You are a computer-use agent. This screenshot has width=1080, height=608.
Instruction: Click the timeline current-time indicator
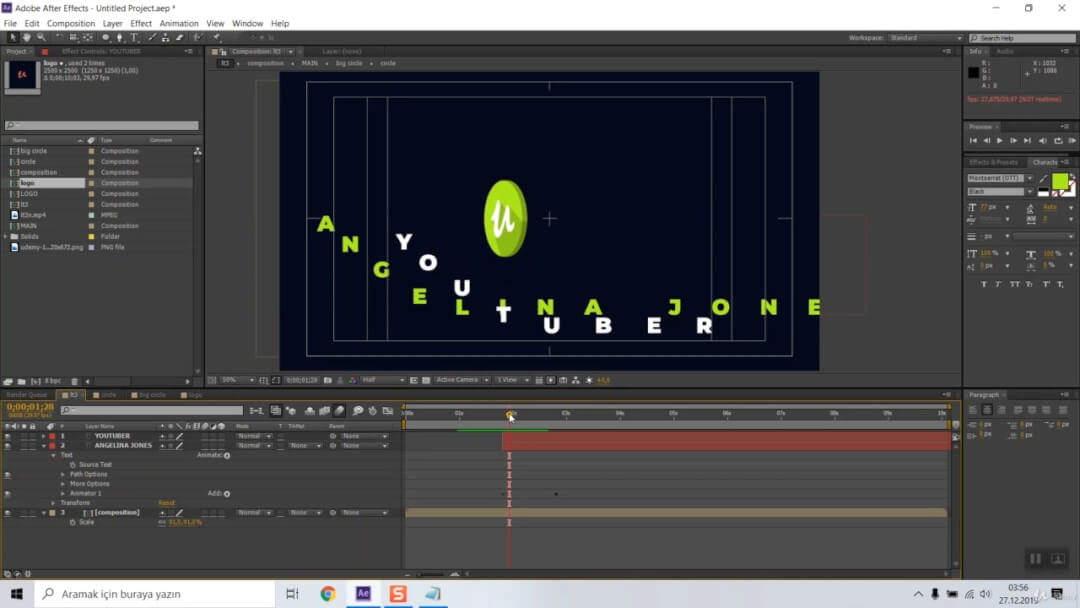(x=510, y=415)
